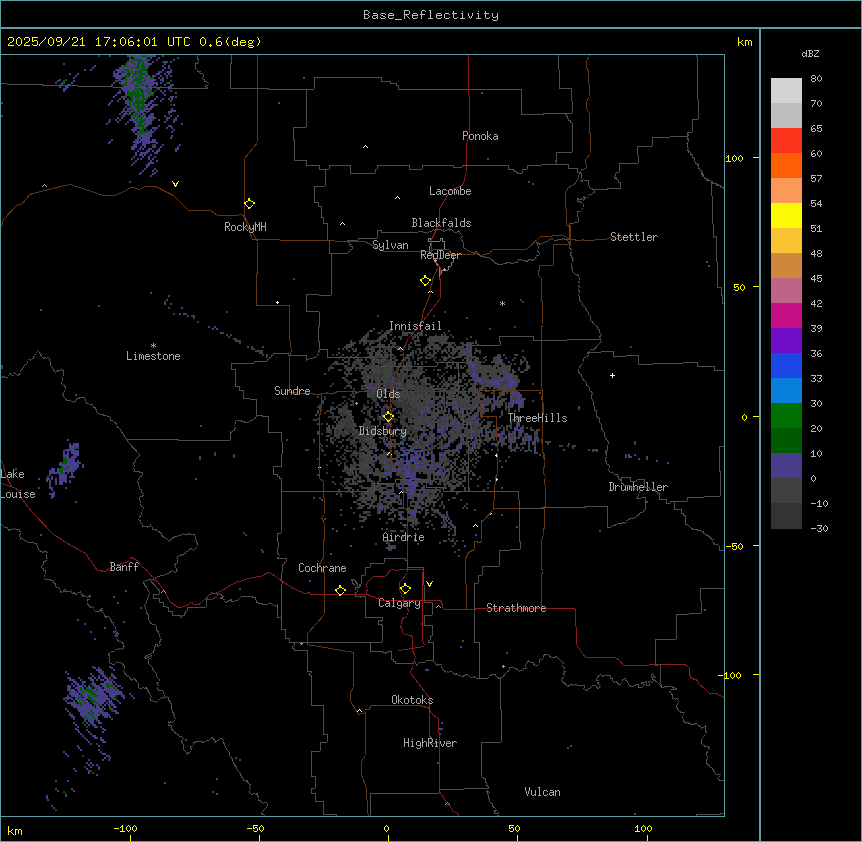Image resolution: width=862 pixels, height=842 pixels.
Task: Click the asterisk marker above Limestone
Action: (153, 345)
